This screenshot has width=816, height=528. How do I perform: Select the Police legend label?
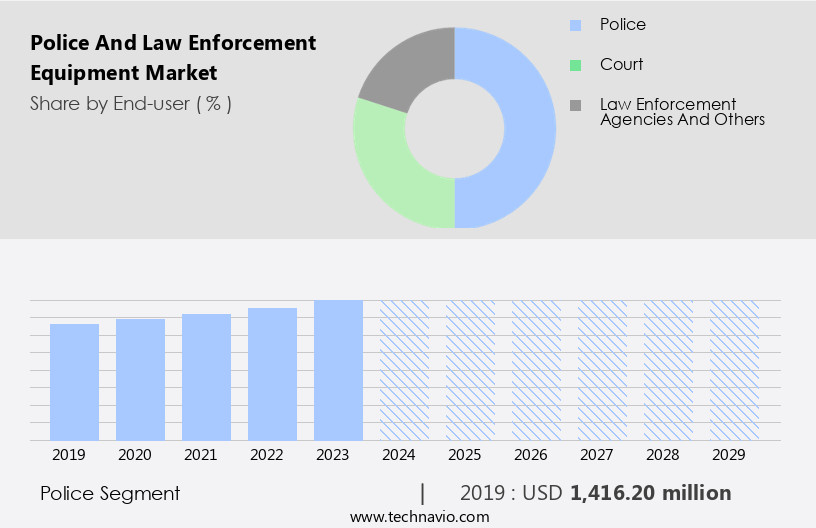coord(622,24)
